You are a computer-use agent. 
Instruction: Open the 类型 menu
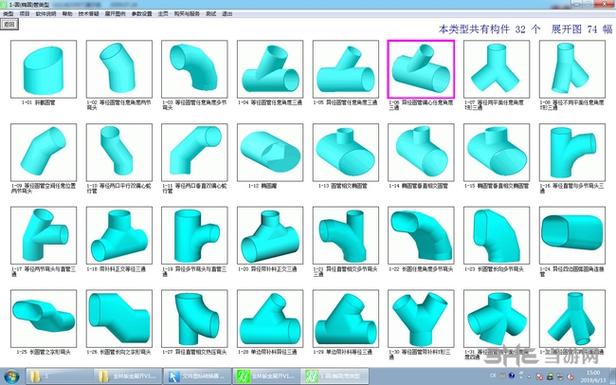click(x=8, y=14)
